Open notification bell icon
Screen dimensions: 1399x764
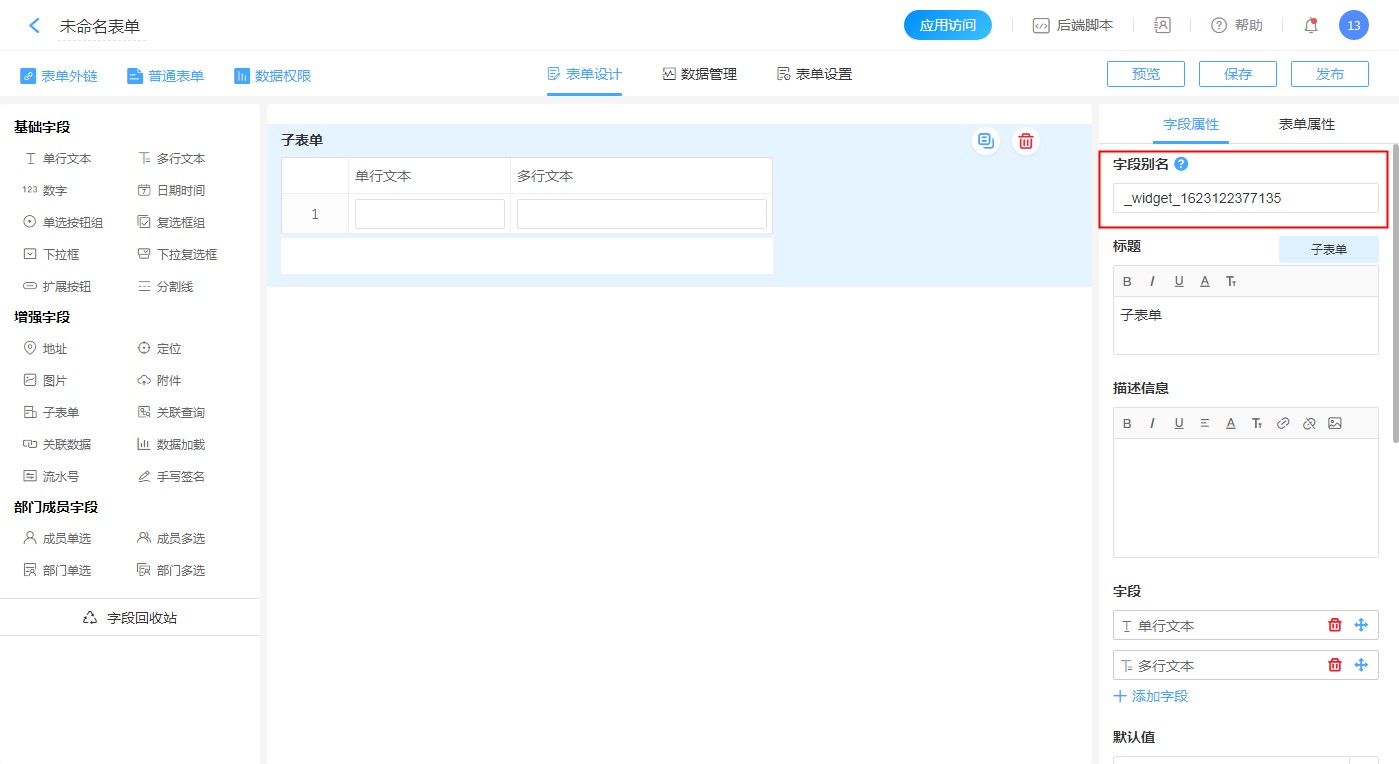(1311, 26)
